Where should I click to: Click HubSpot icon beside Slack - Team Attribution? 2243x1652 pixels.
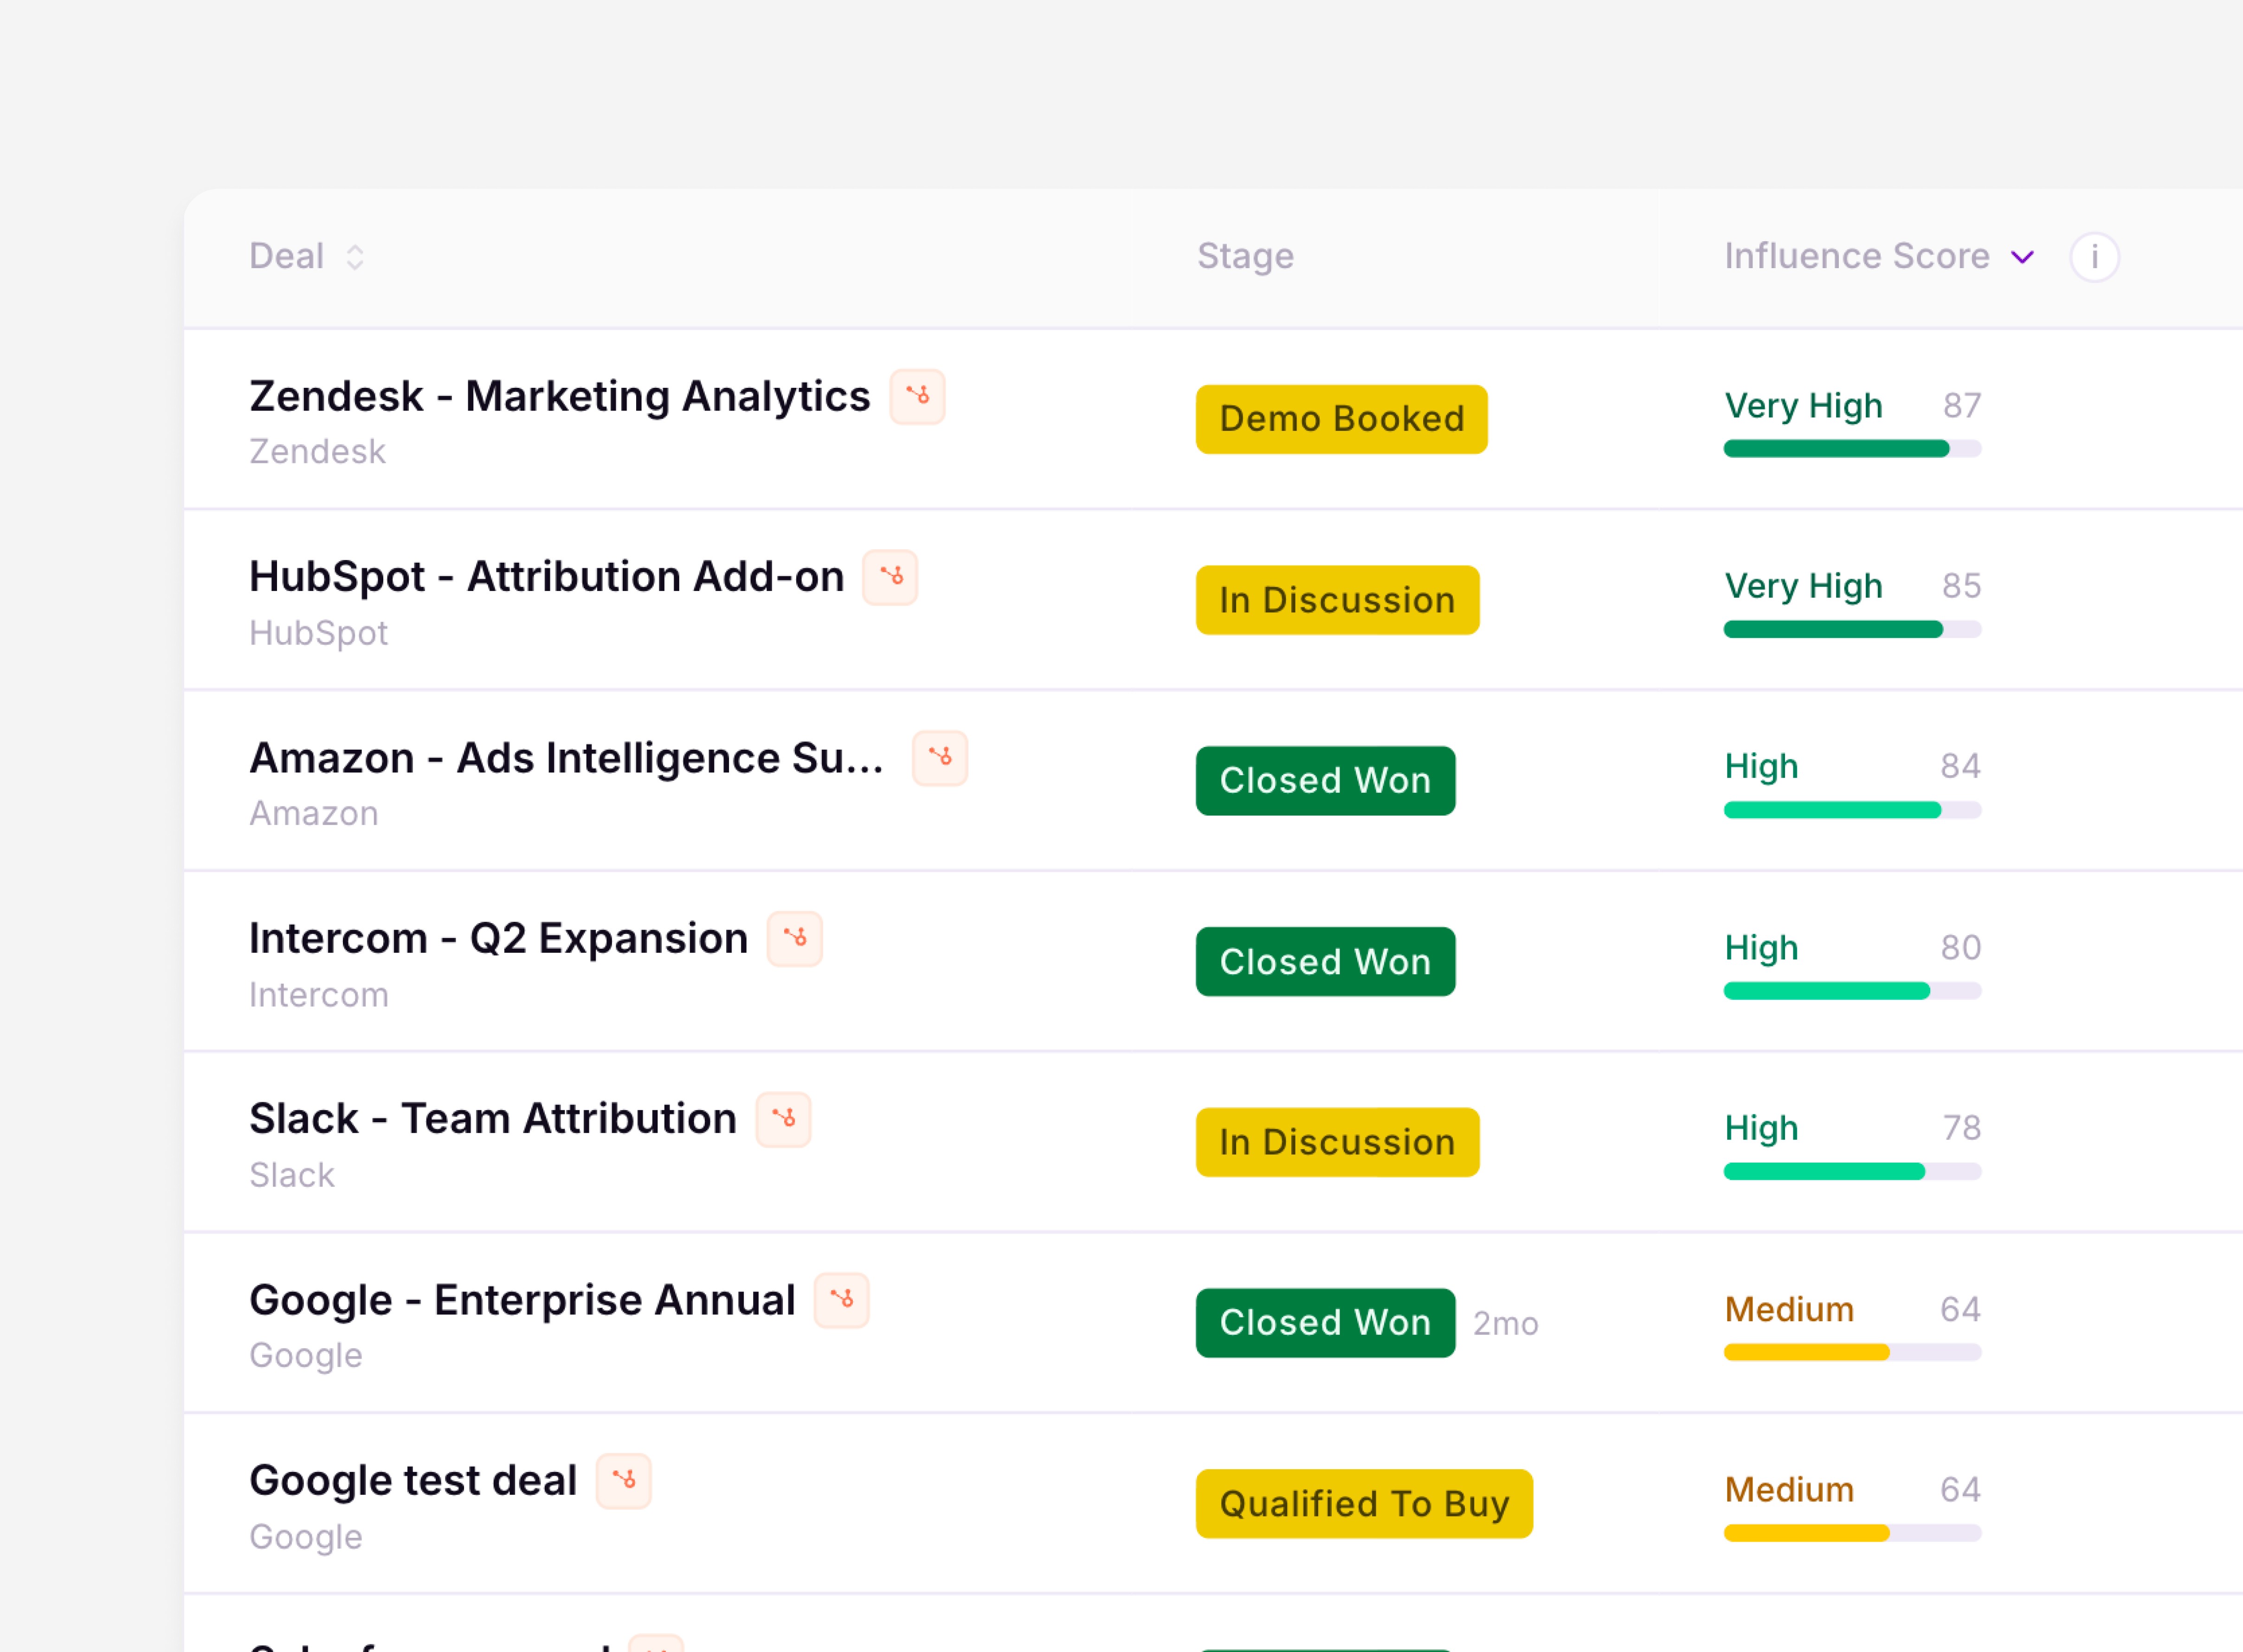(783, 1119)
